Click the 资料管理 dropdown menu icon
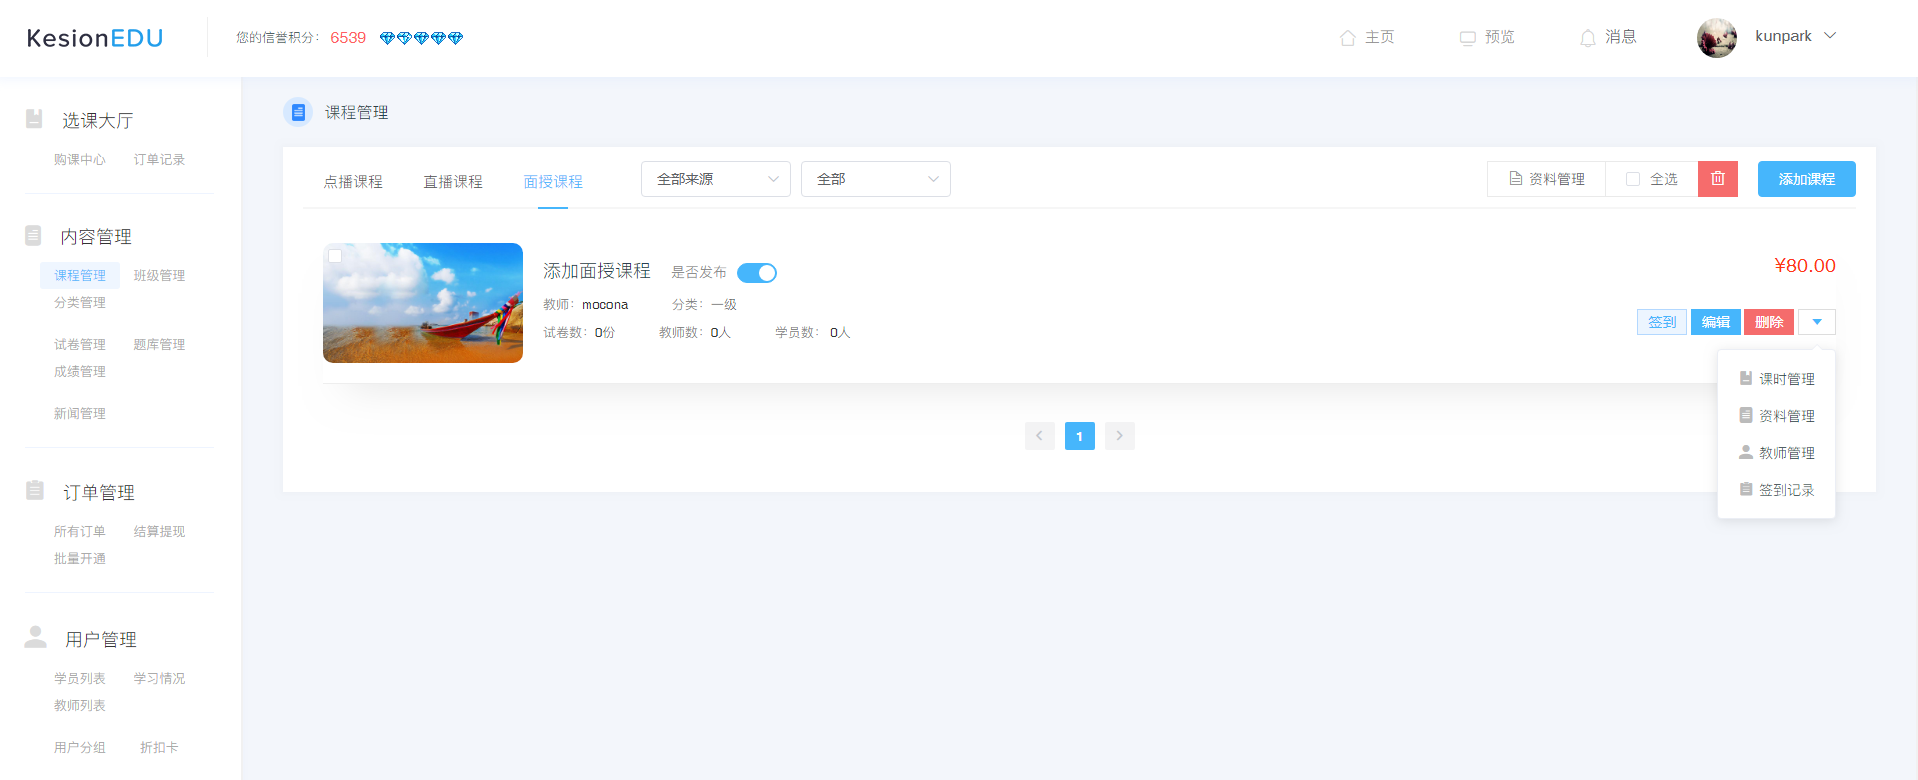Screen dimensions: 1918x780 [1746, 415]
